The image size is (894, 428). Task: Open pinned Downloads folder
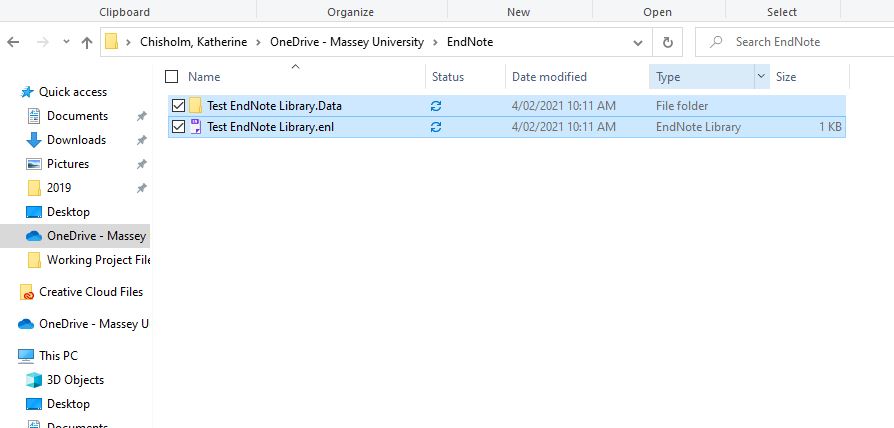76,140
